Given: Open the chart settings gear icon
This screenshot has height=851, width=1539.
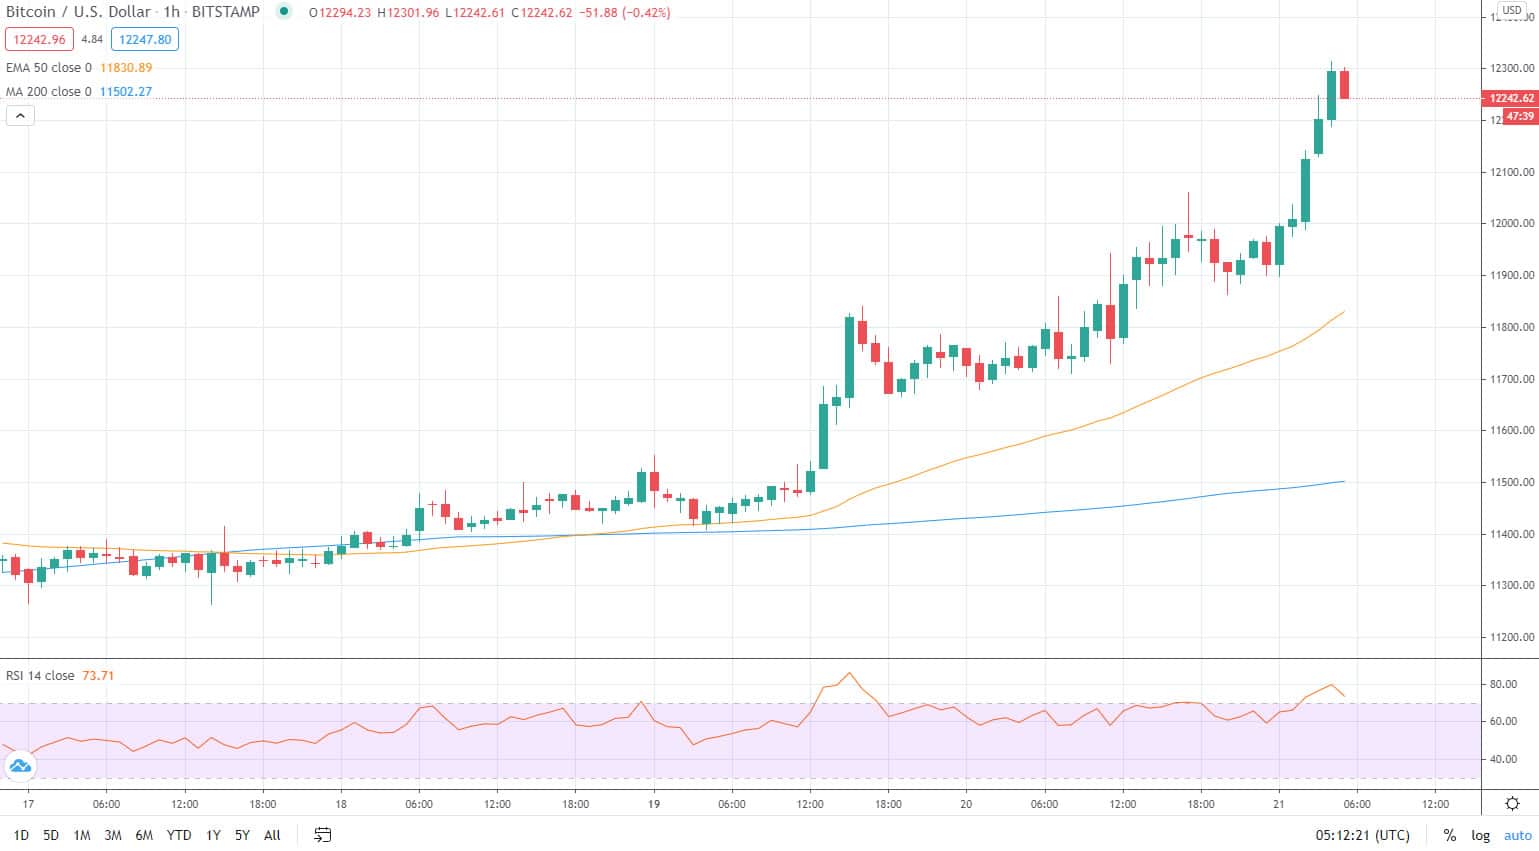Looking at the screenshot, I should (1511, 803).
